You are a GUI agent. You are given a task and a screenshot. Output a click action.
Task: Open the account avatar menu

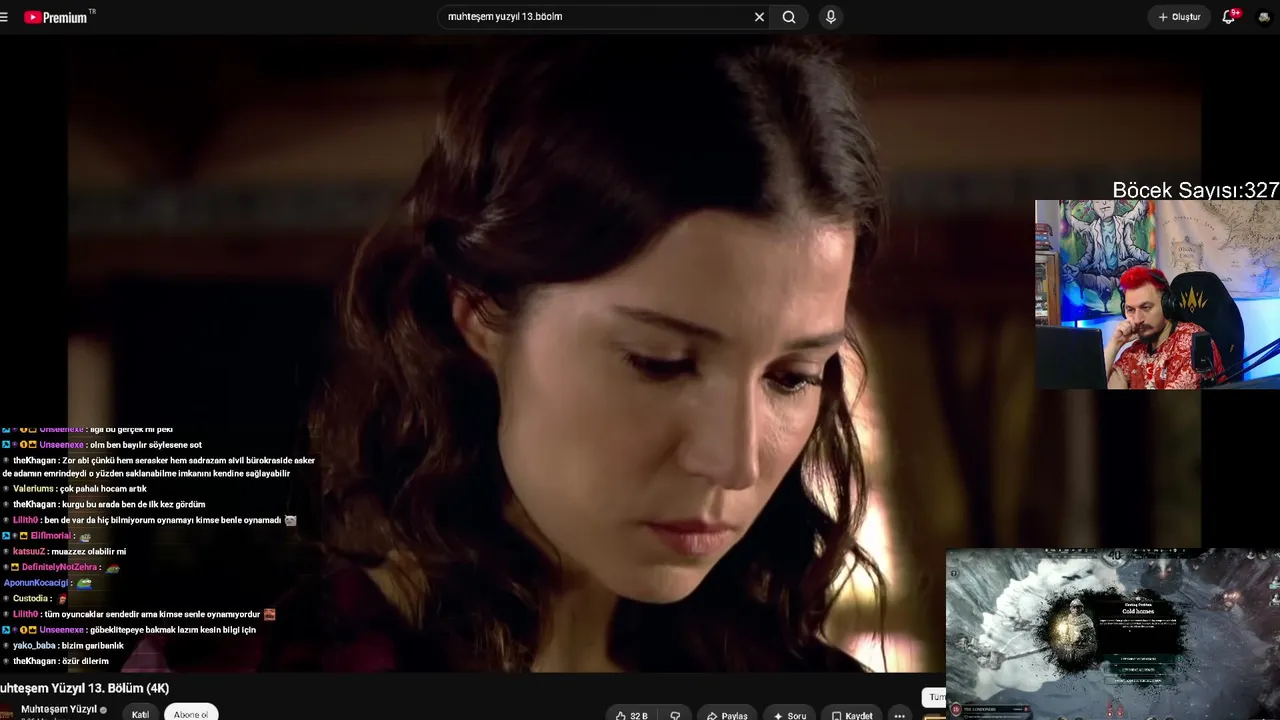(1266, 17)
